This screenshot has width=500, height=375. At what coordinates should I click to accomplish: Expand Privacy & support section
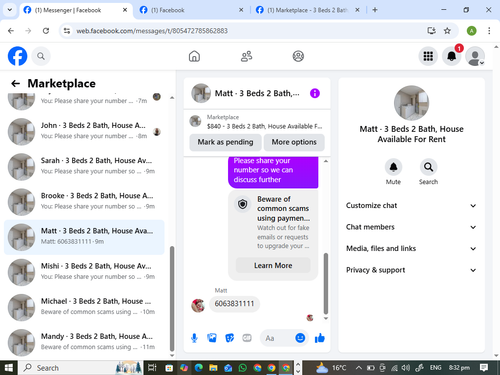point(411,270)
